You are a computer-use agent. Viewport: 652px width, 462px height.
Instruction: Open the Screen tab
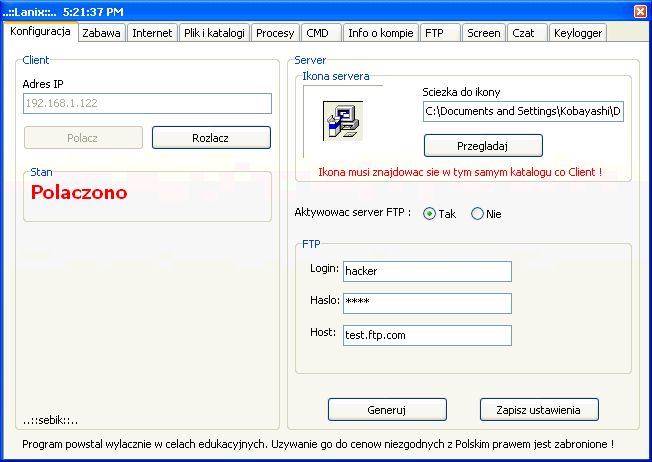[484, 33]
